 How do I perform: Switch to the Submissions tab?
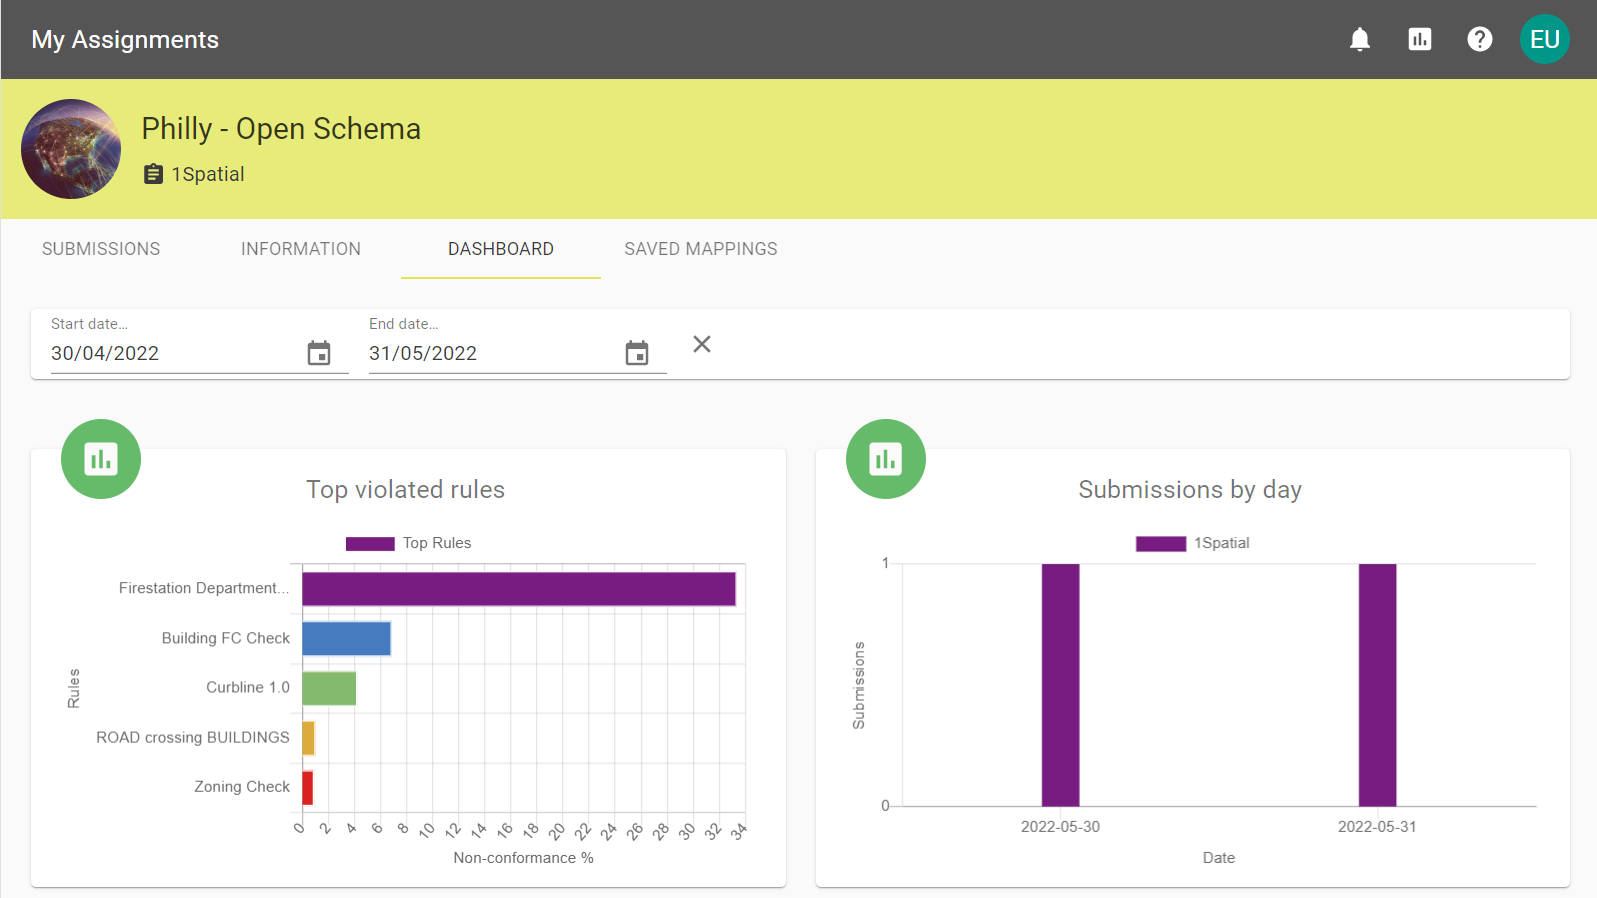101,249
